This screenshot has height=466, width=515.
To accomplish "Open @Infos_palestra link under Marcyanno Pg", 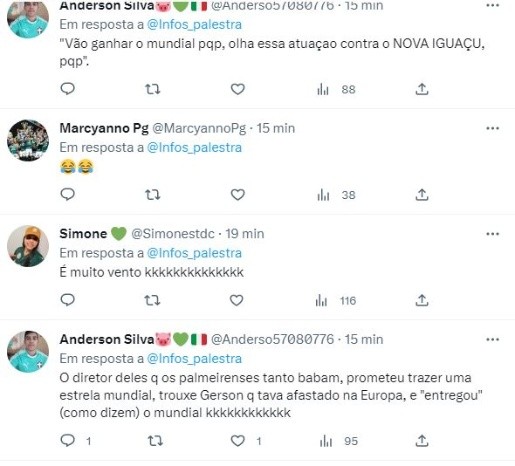I will click(x=194, y=147).
